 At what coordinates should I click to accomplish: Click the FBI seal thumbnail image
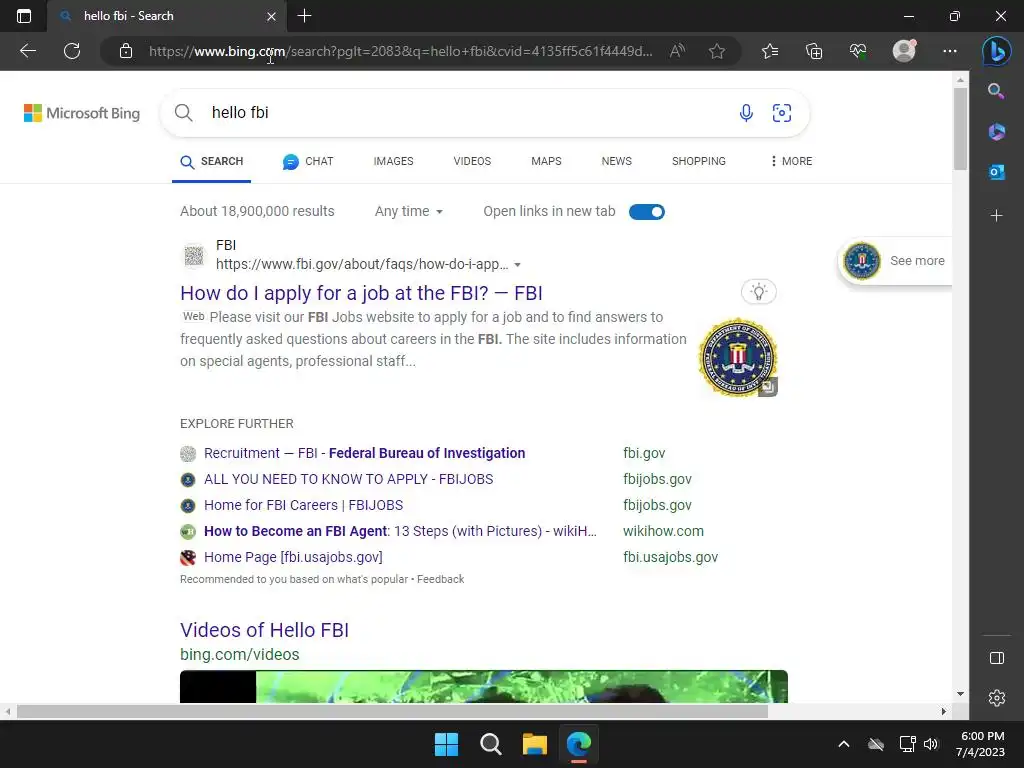(737, 357)
